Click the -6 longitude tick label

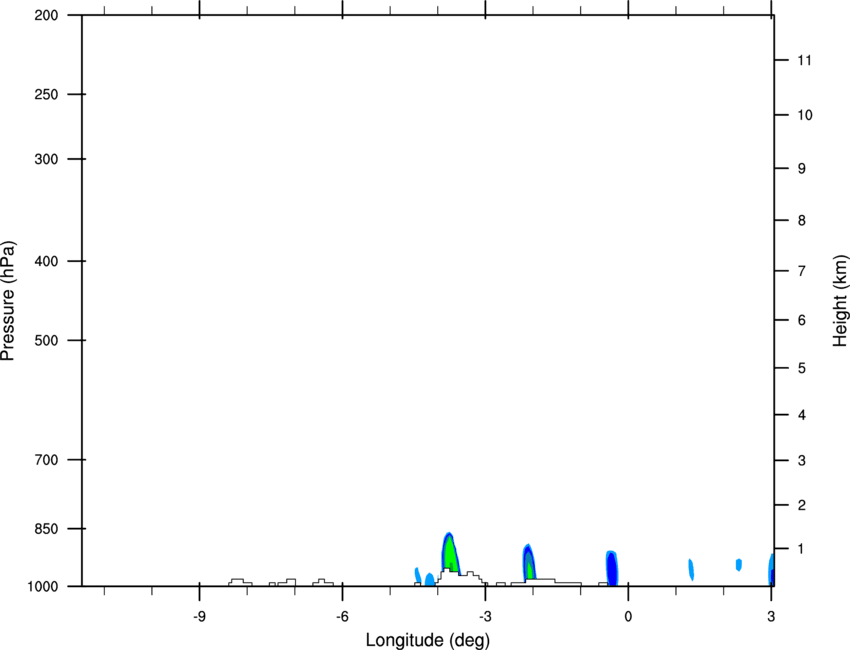tap(342, 617)
